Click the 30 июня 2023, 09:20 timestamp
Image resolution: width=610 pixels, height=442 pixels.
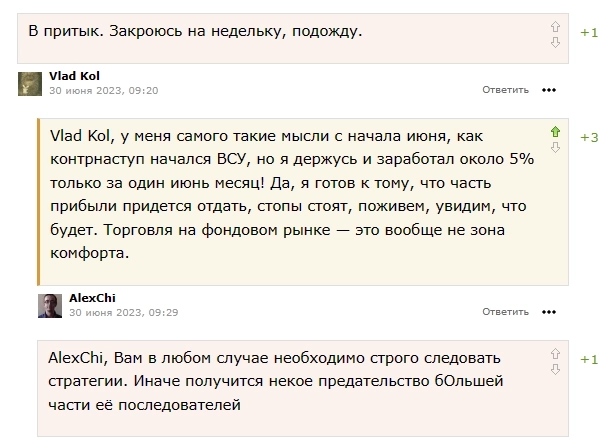point(104,90)
